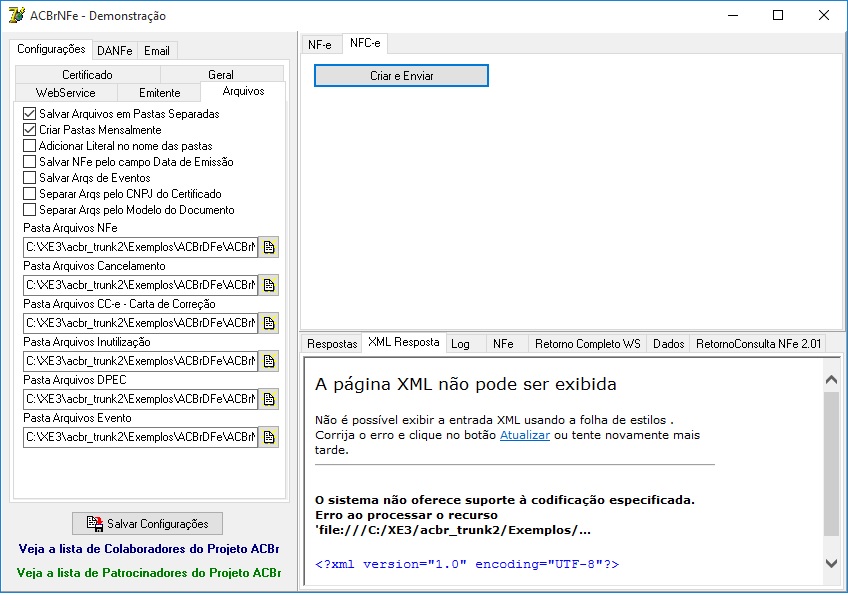Click the XML panel vertical scrollbar thumb
The height and width of the screenshot is (616, 848).
pos(832,464)
